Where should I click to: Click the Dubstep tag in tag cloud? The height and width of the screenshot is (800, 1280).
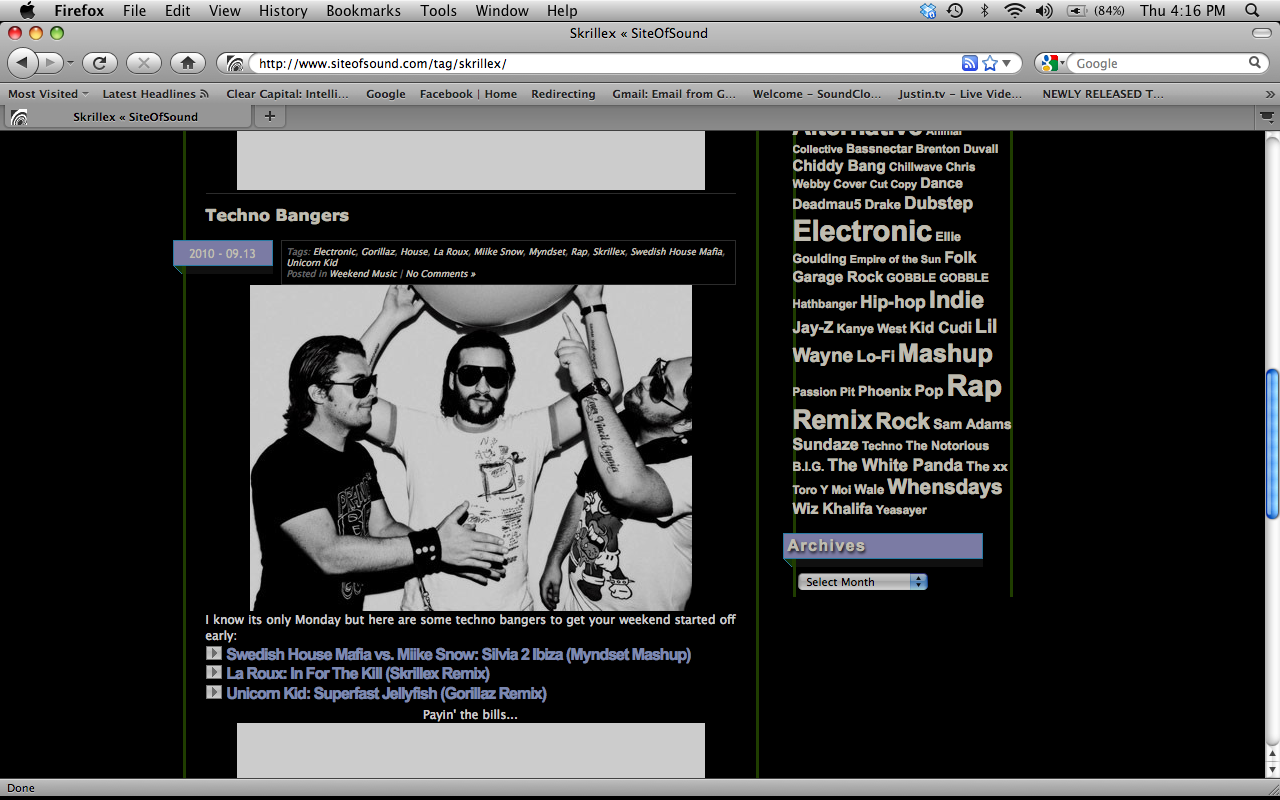[938, 203]
